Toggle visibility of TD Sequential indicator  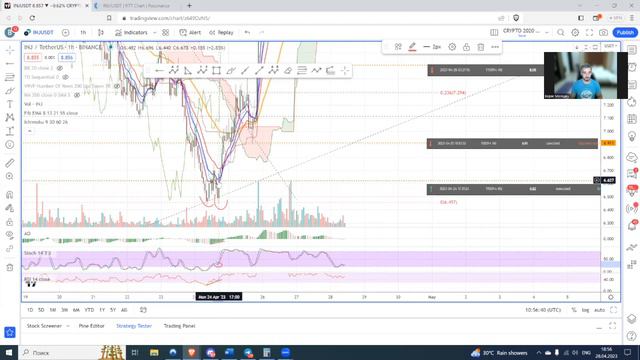[65, 77]
